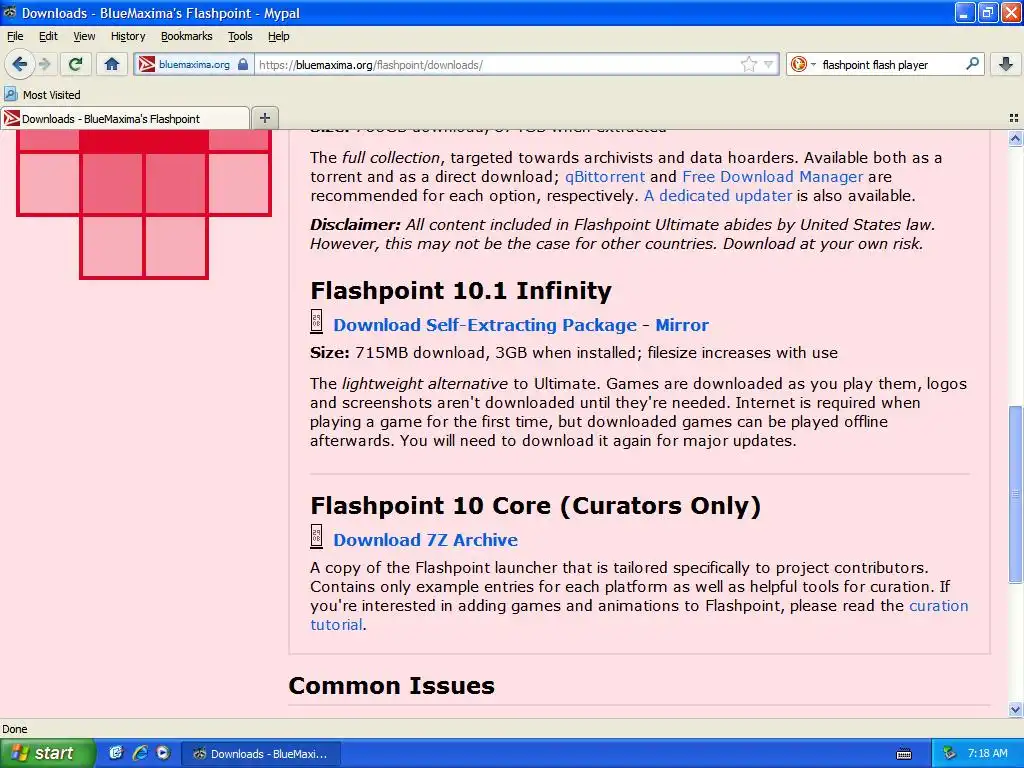Launch Internet Explorer from quick launch

coord(140,753)
